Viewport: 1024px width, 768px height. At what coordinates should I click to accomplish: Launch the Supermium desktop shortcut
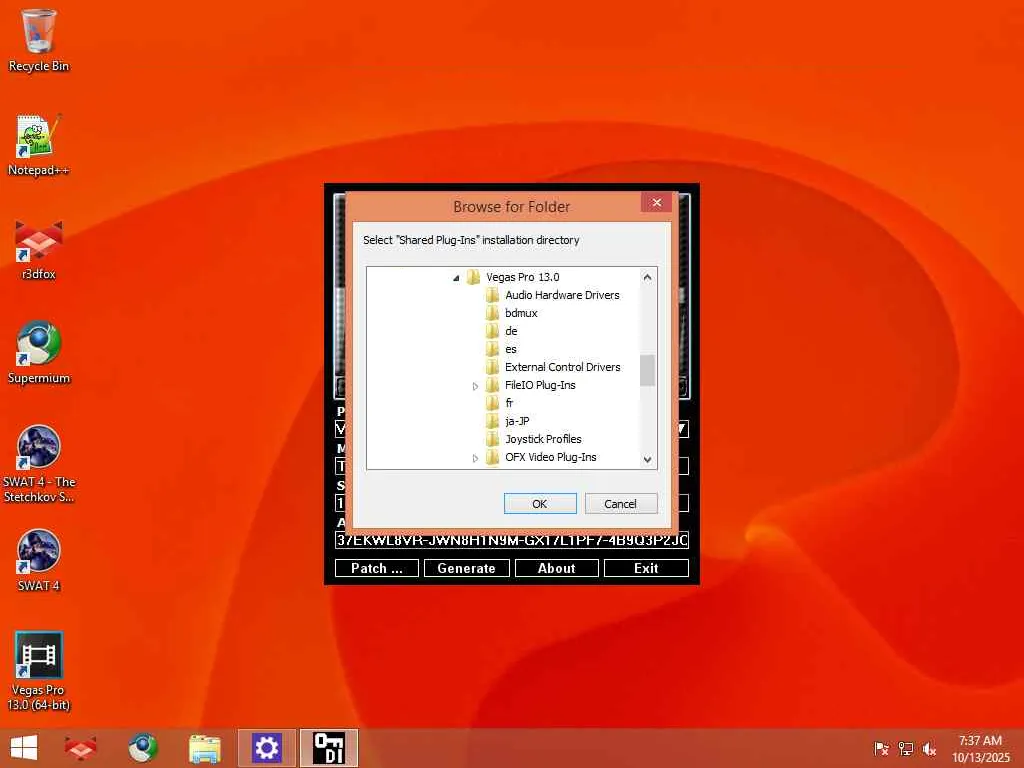point(39,353)
